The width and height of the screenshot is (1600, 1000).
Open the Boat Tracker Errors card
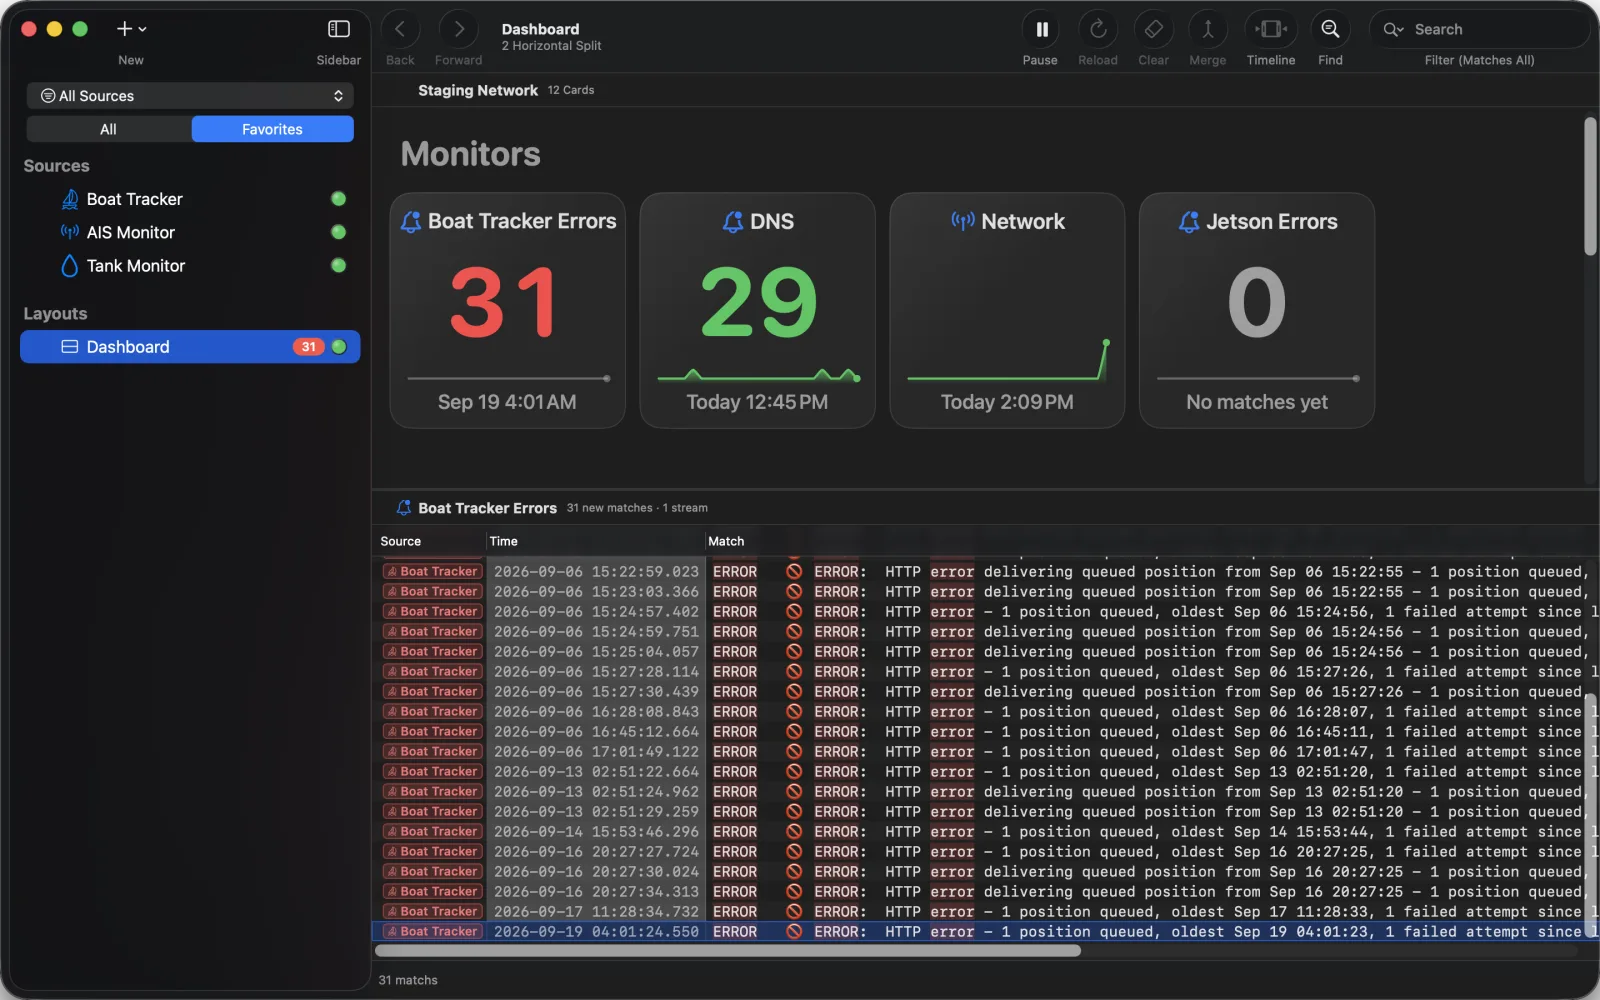pyautogui.click(x=507, y=311)
